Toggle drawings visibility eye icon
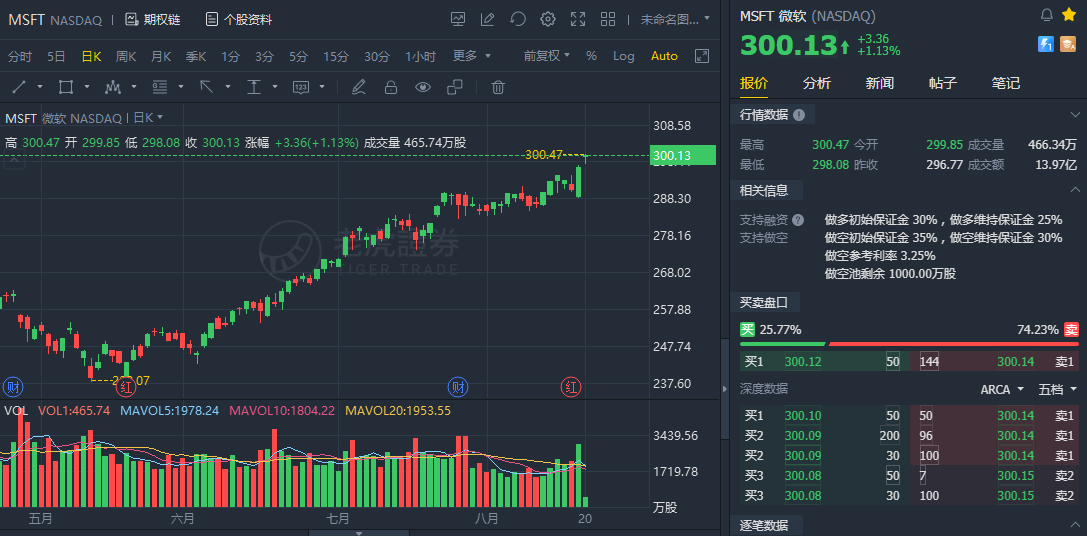Viewport: 1087px width, 536px height. click(423, 87)
